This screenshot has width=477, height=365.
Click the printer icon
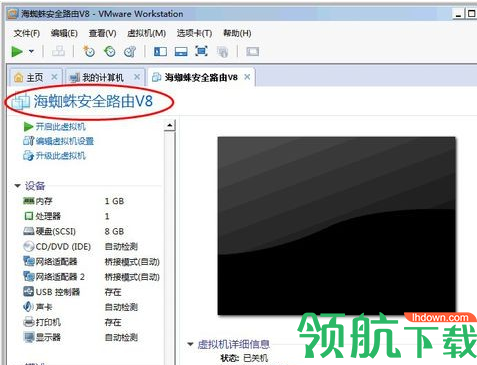pos(29,322)
